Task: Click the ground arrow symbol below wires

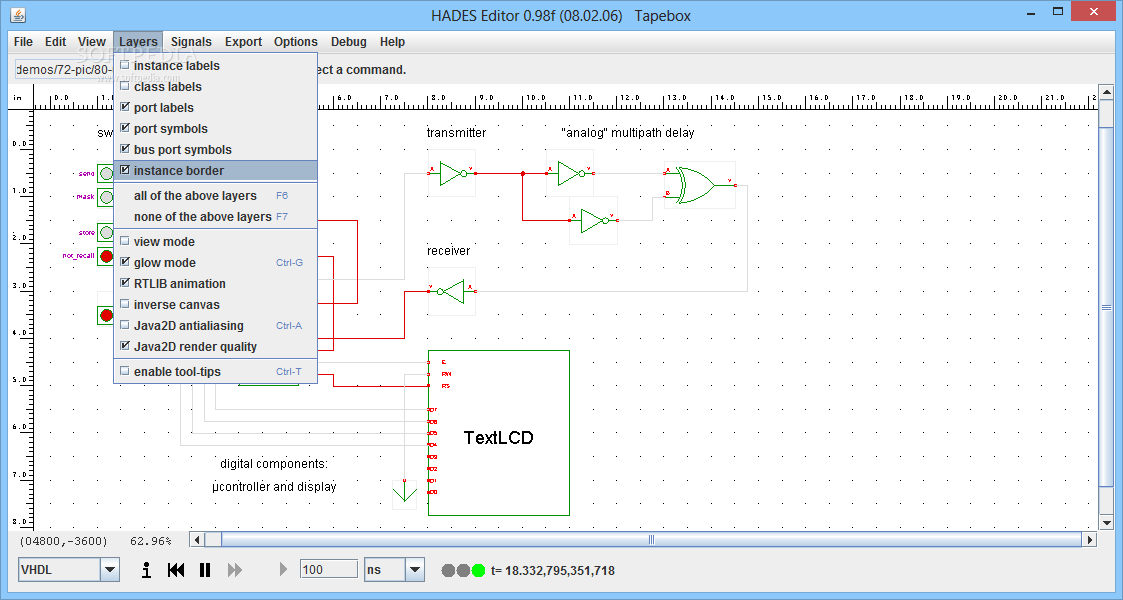Action: (405, 493)
